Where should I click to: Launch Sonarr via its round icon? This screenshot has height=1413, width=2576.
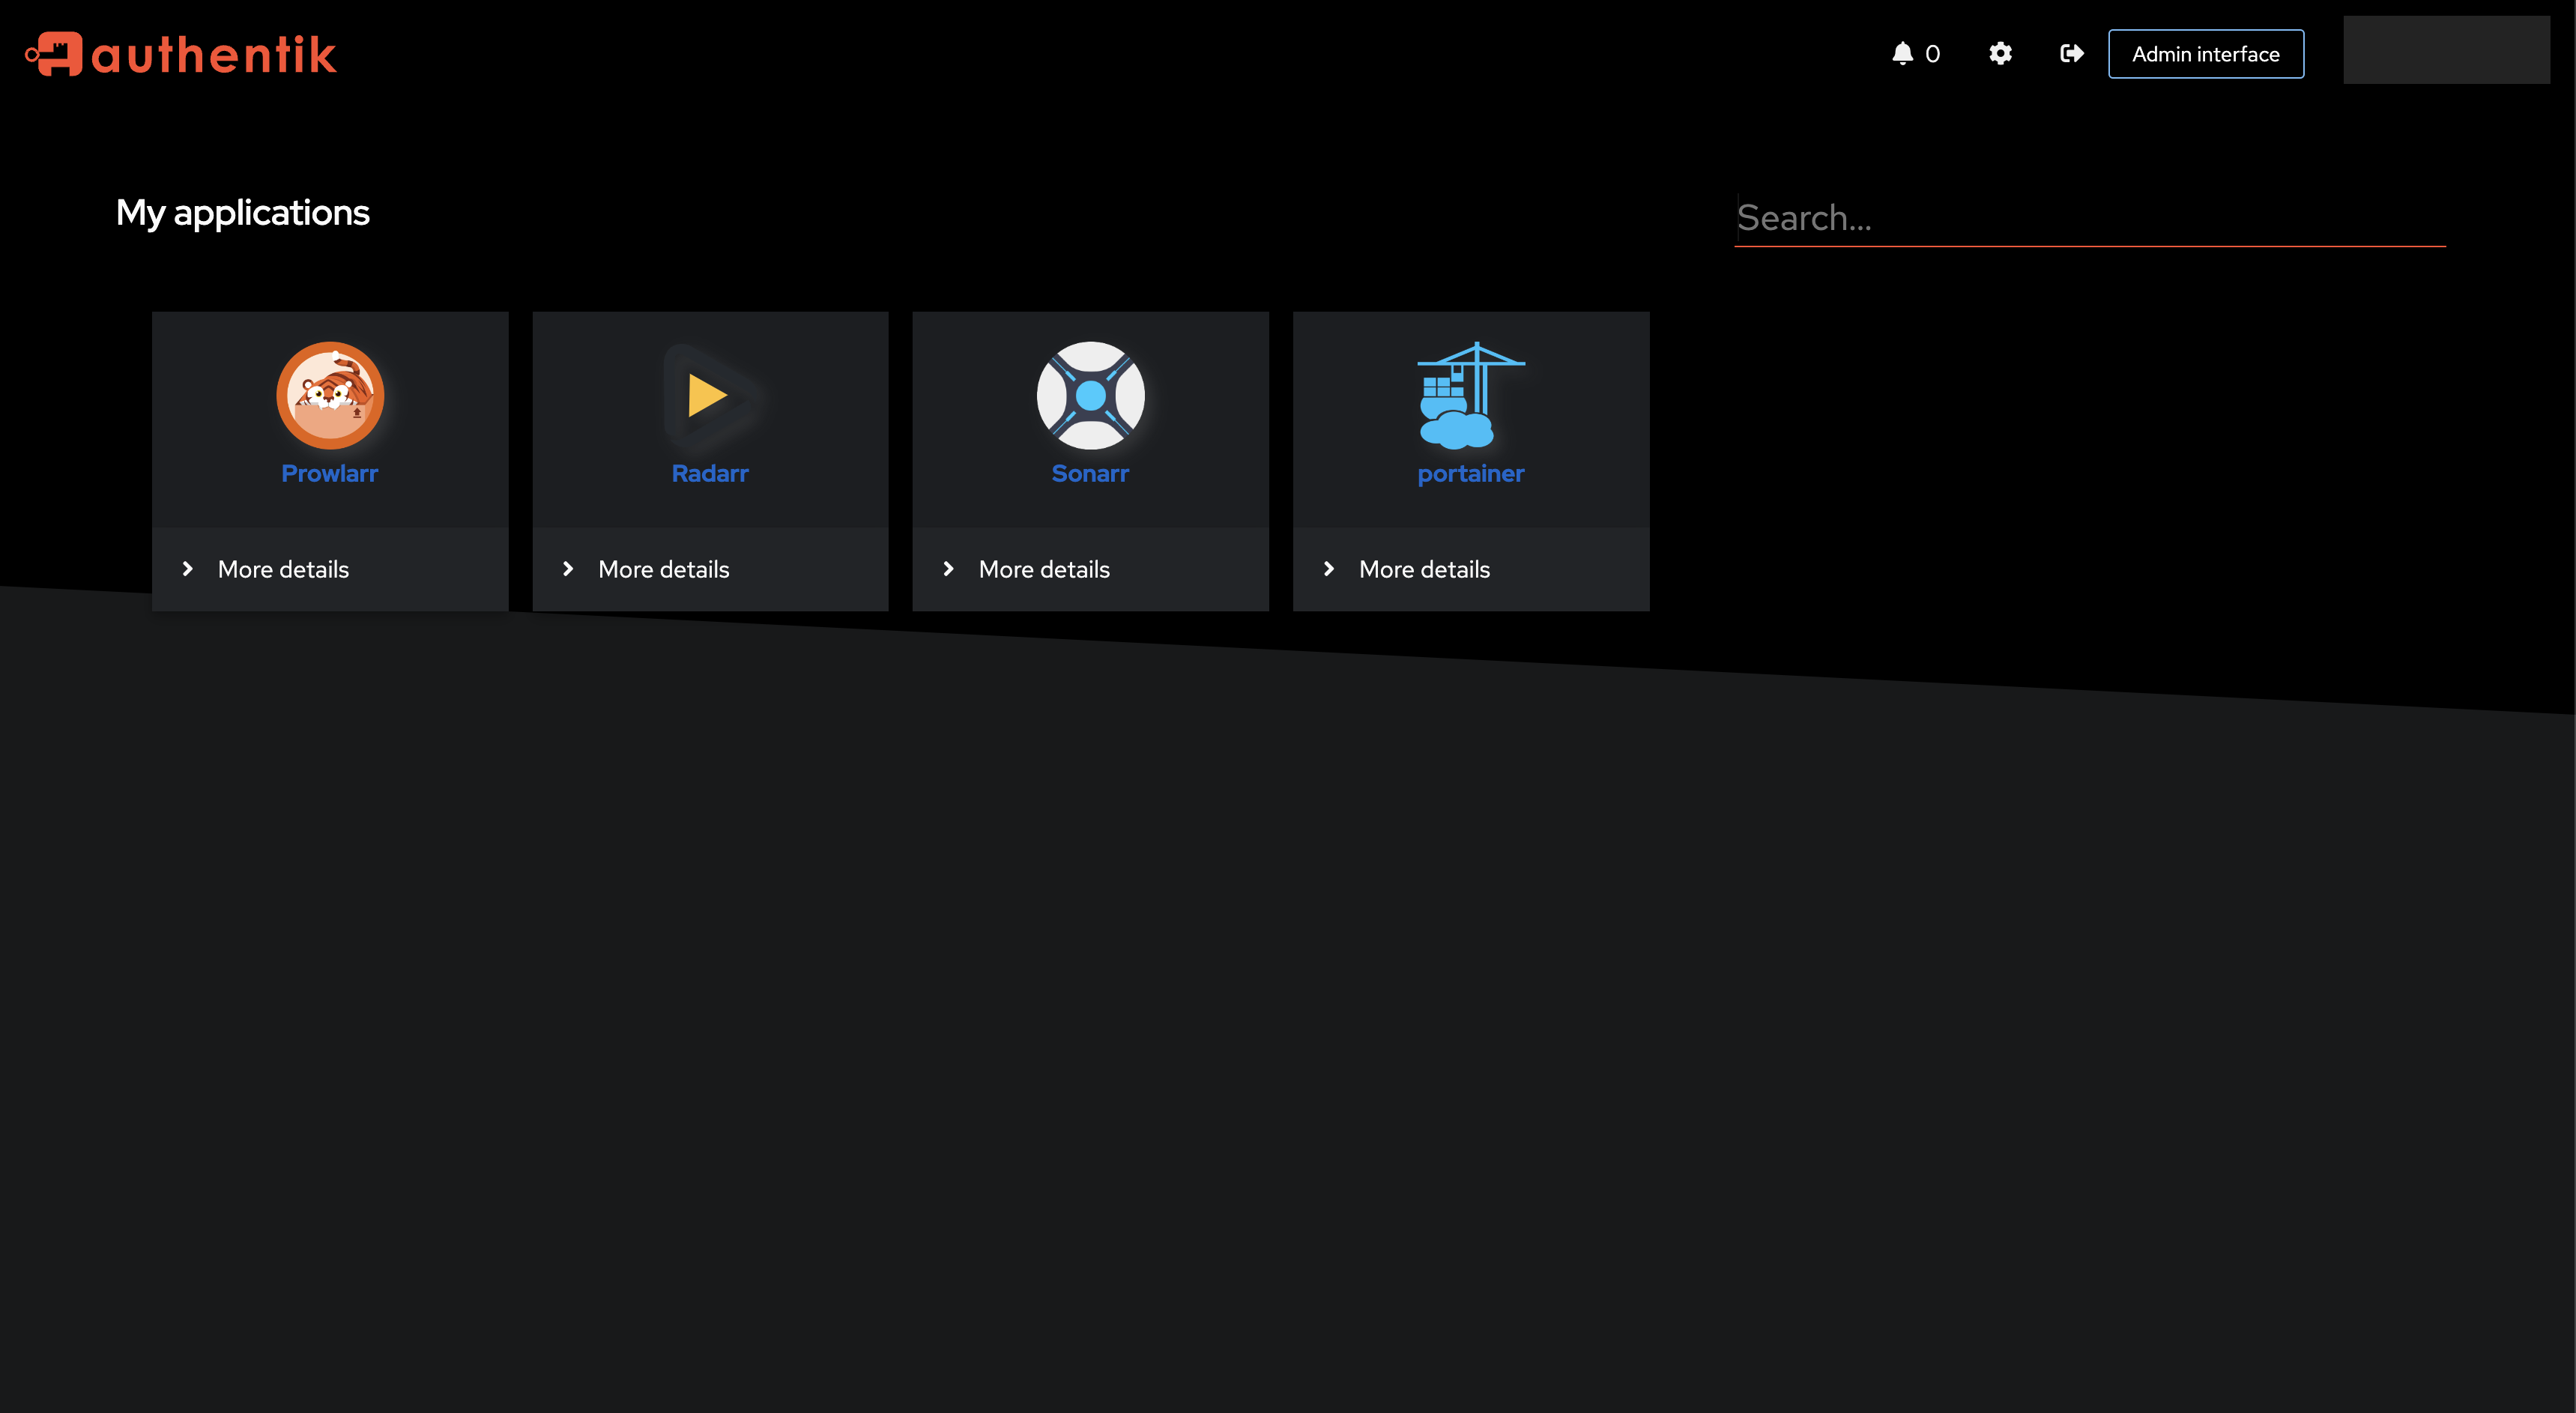tap(1090, 395)
